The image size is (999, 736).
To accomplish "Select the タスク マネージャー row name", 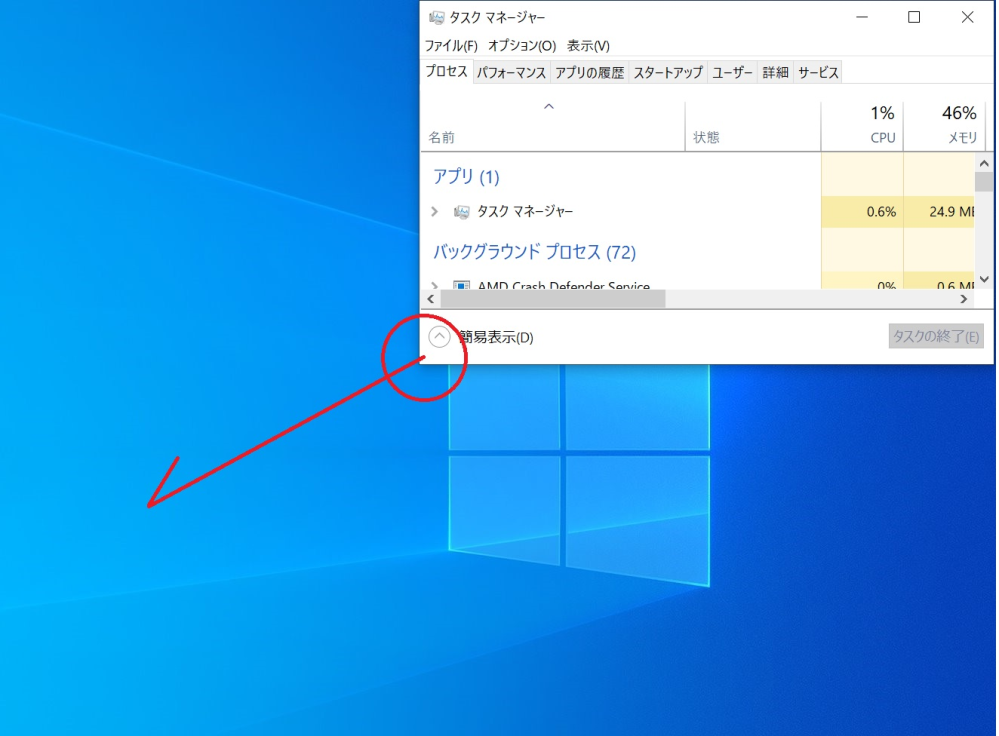I will tap(525, 212).
